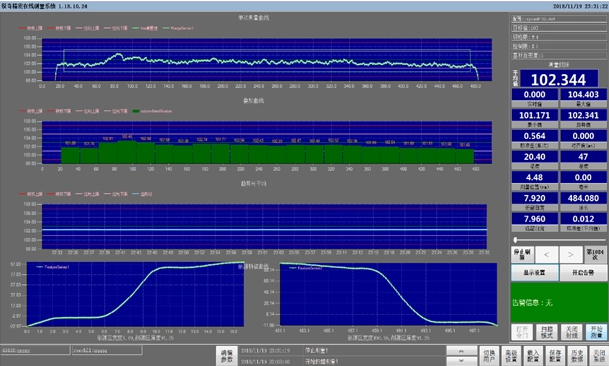
Task: Click the lower log entry 开始扫描测量
Action: coord(342,361)
